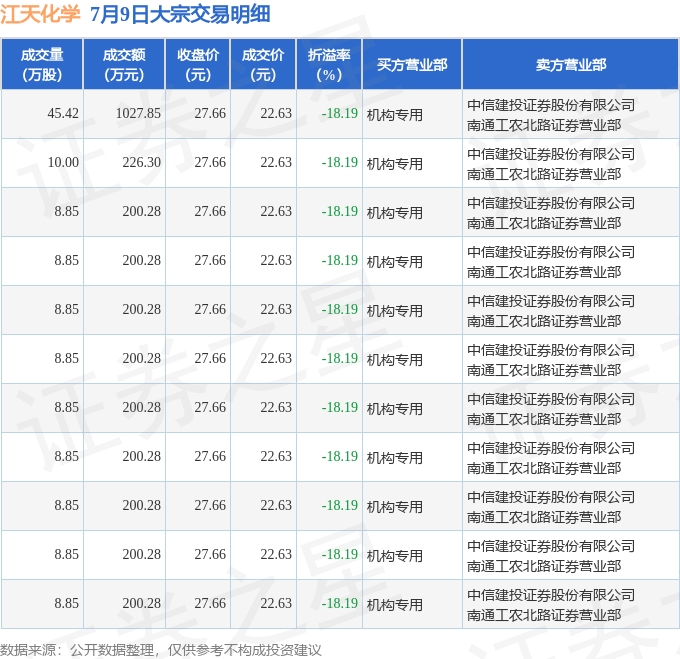Click the 成交额(万元) column header

124,65
